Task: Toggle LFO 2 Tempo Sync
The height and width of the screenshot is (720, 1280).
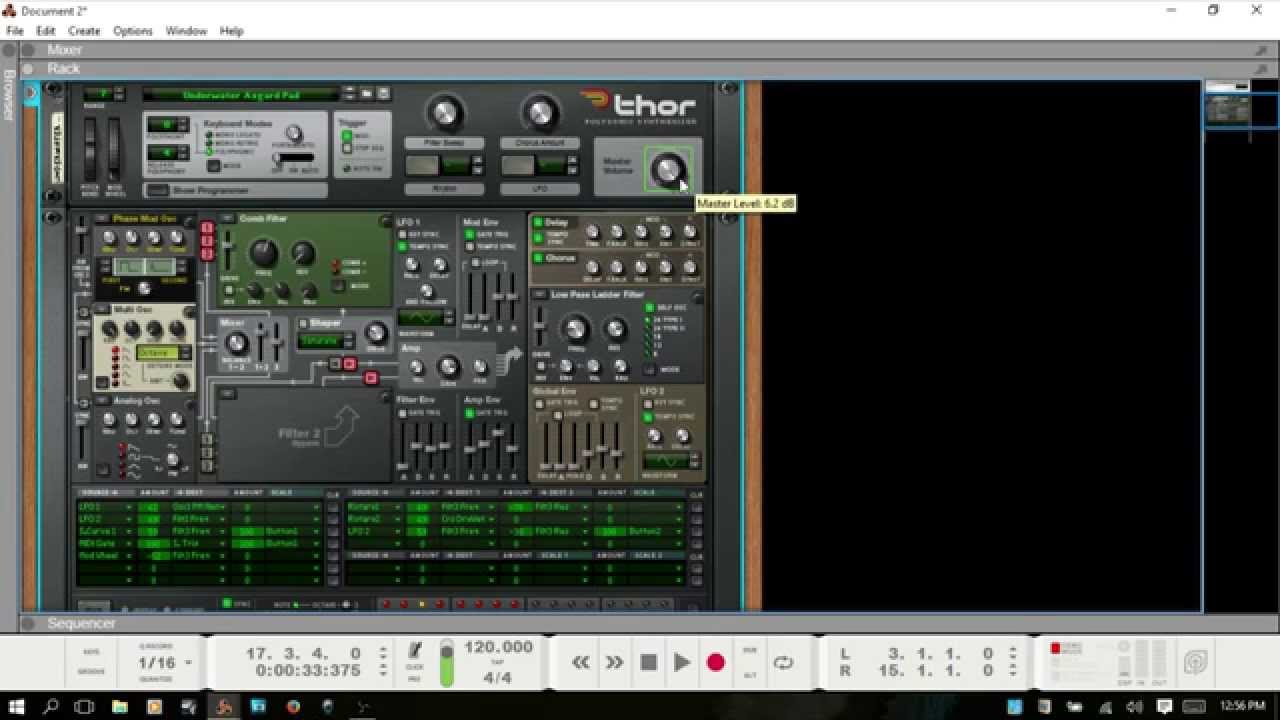Action: (648, 416)
